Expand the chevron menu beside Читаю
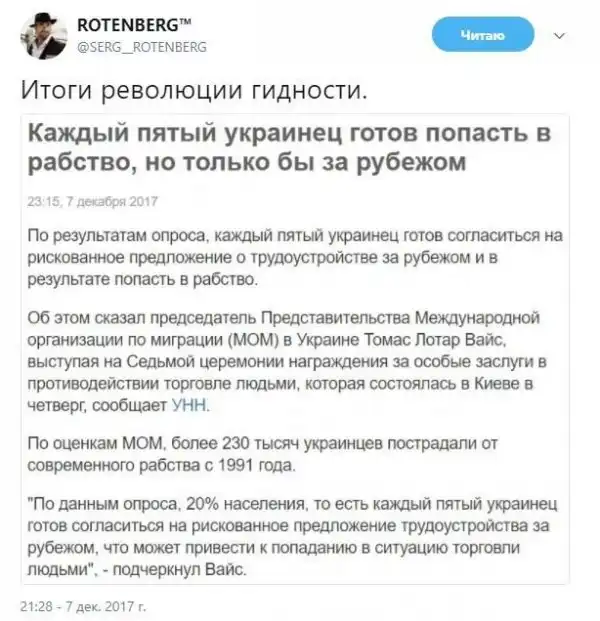Viewport: 600px width, 621px height. (x=558, y=36)
